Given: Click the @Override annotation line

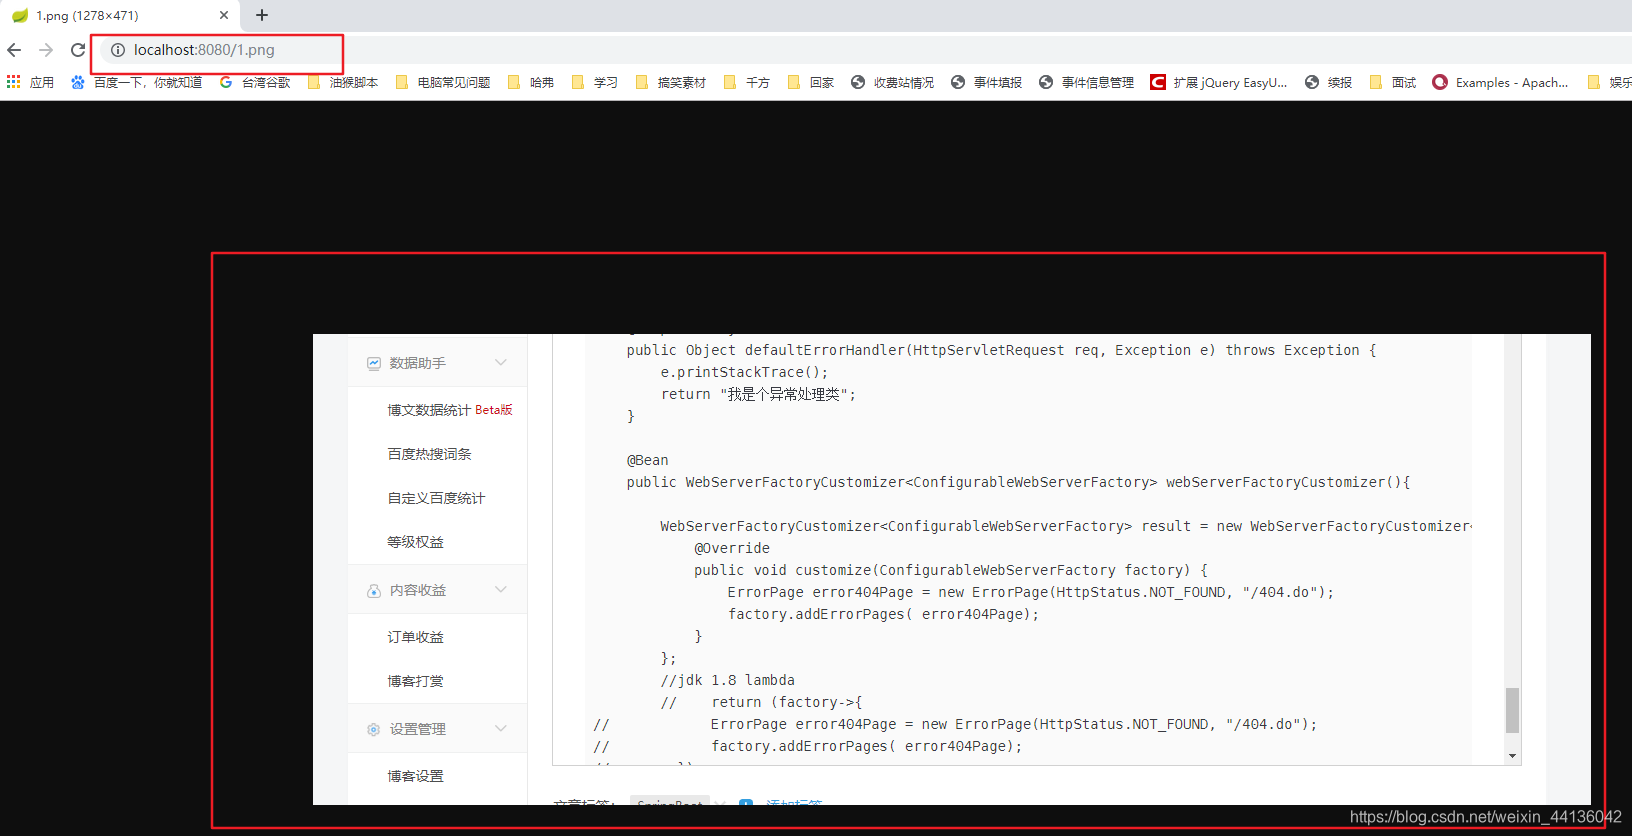Looking at the screenshot, I should [x=732, y=548].
